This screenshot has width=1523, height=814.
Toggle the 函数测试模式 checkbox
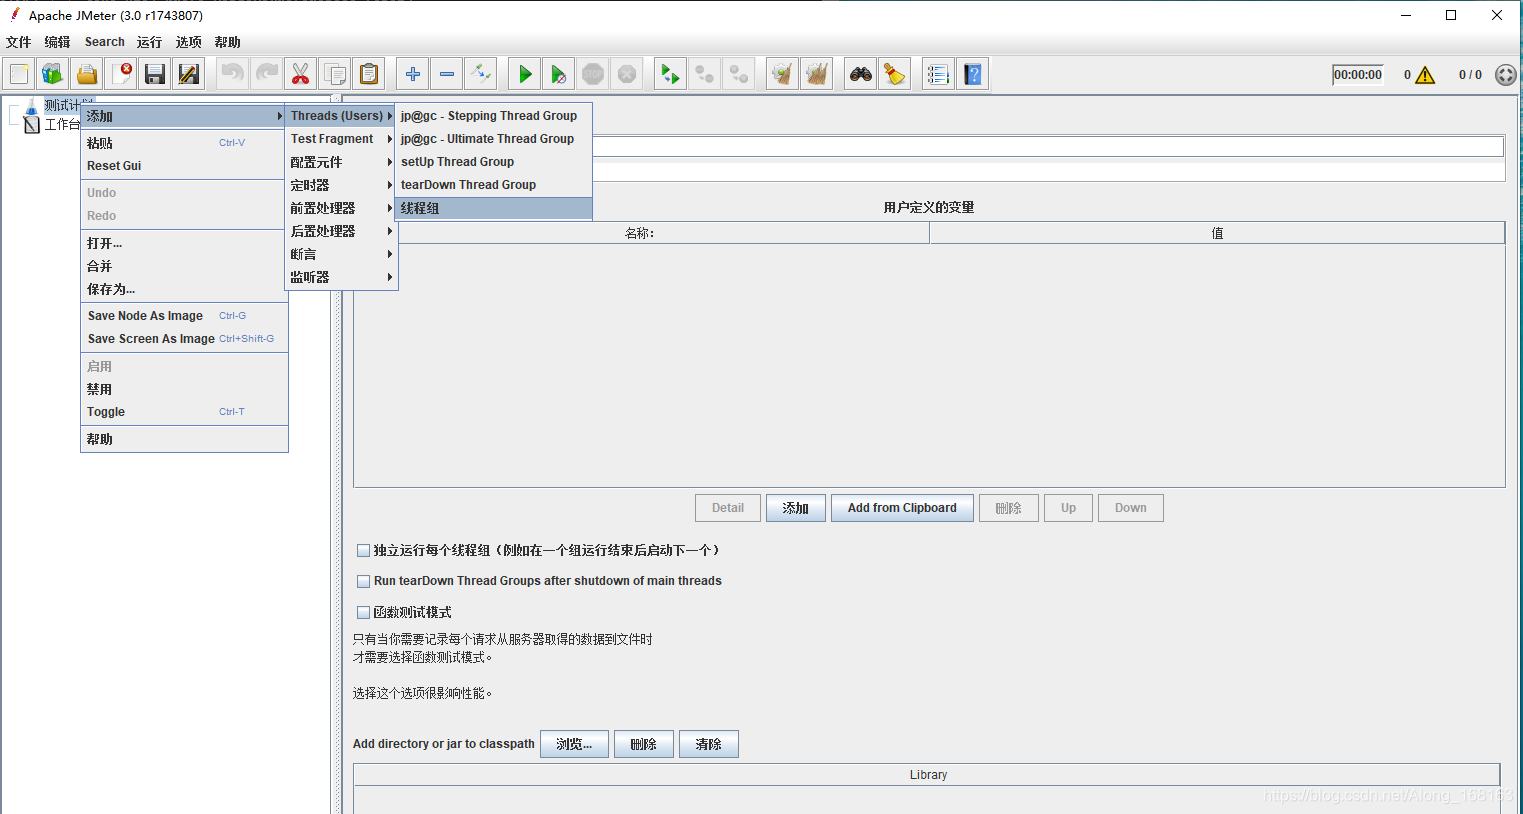click(x=364, y=612)
